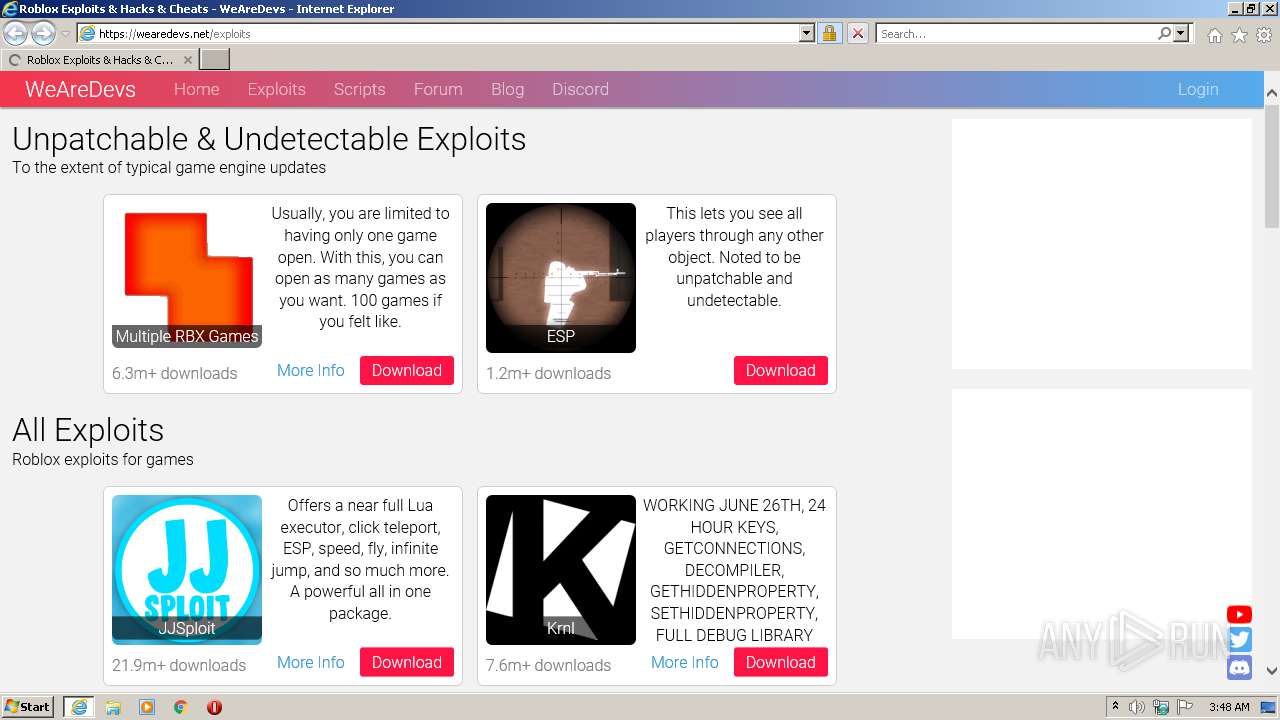Open the Favorites star icon

[x=1239, y=35]
